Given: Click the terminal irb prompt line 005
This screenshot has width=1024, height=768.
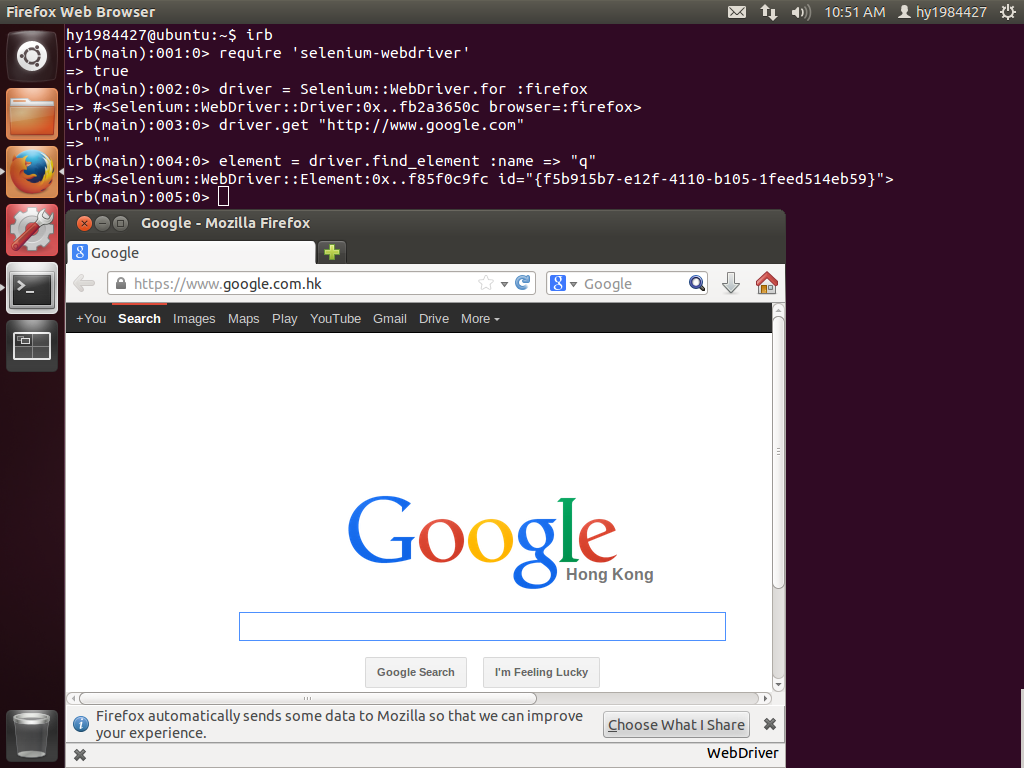Looking at the screenshot, I should [x=147, y=197].
